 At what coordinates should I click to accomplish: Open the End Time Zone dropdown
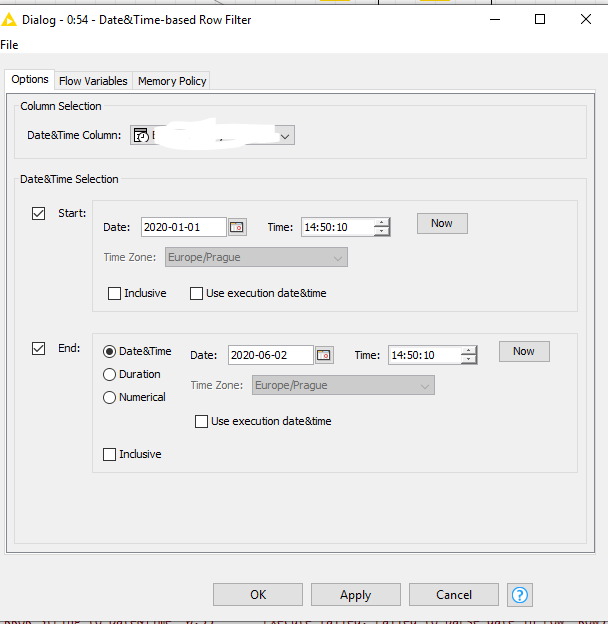point(424,385)
